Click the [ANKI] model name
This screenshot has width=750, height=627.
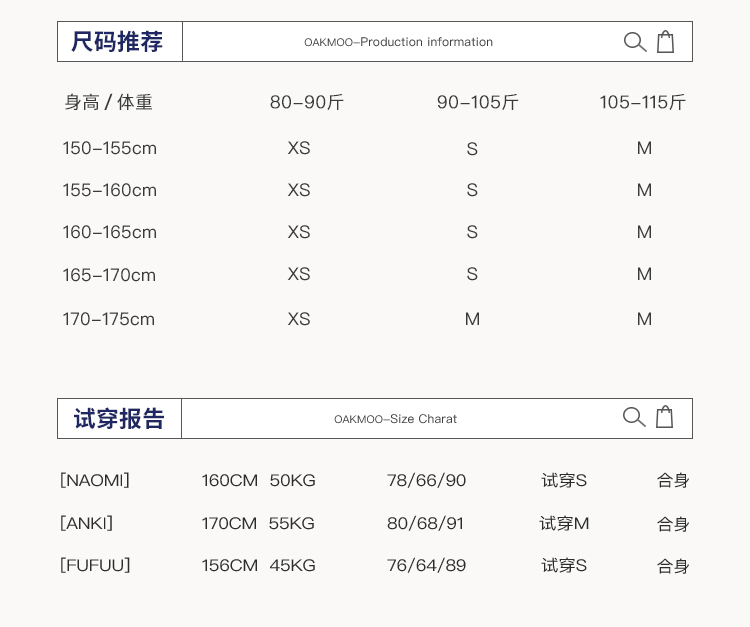coord(86,523)
